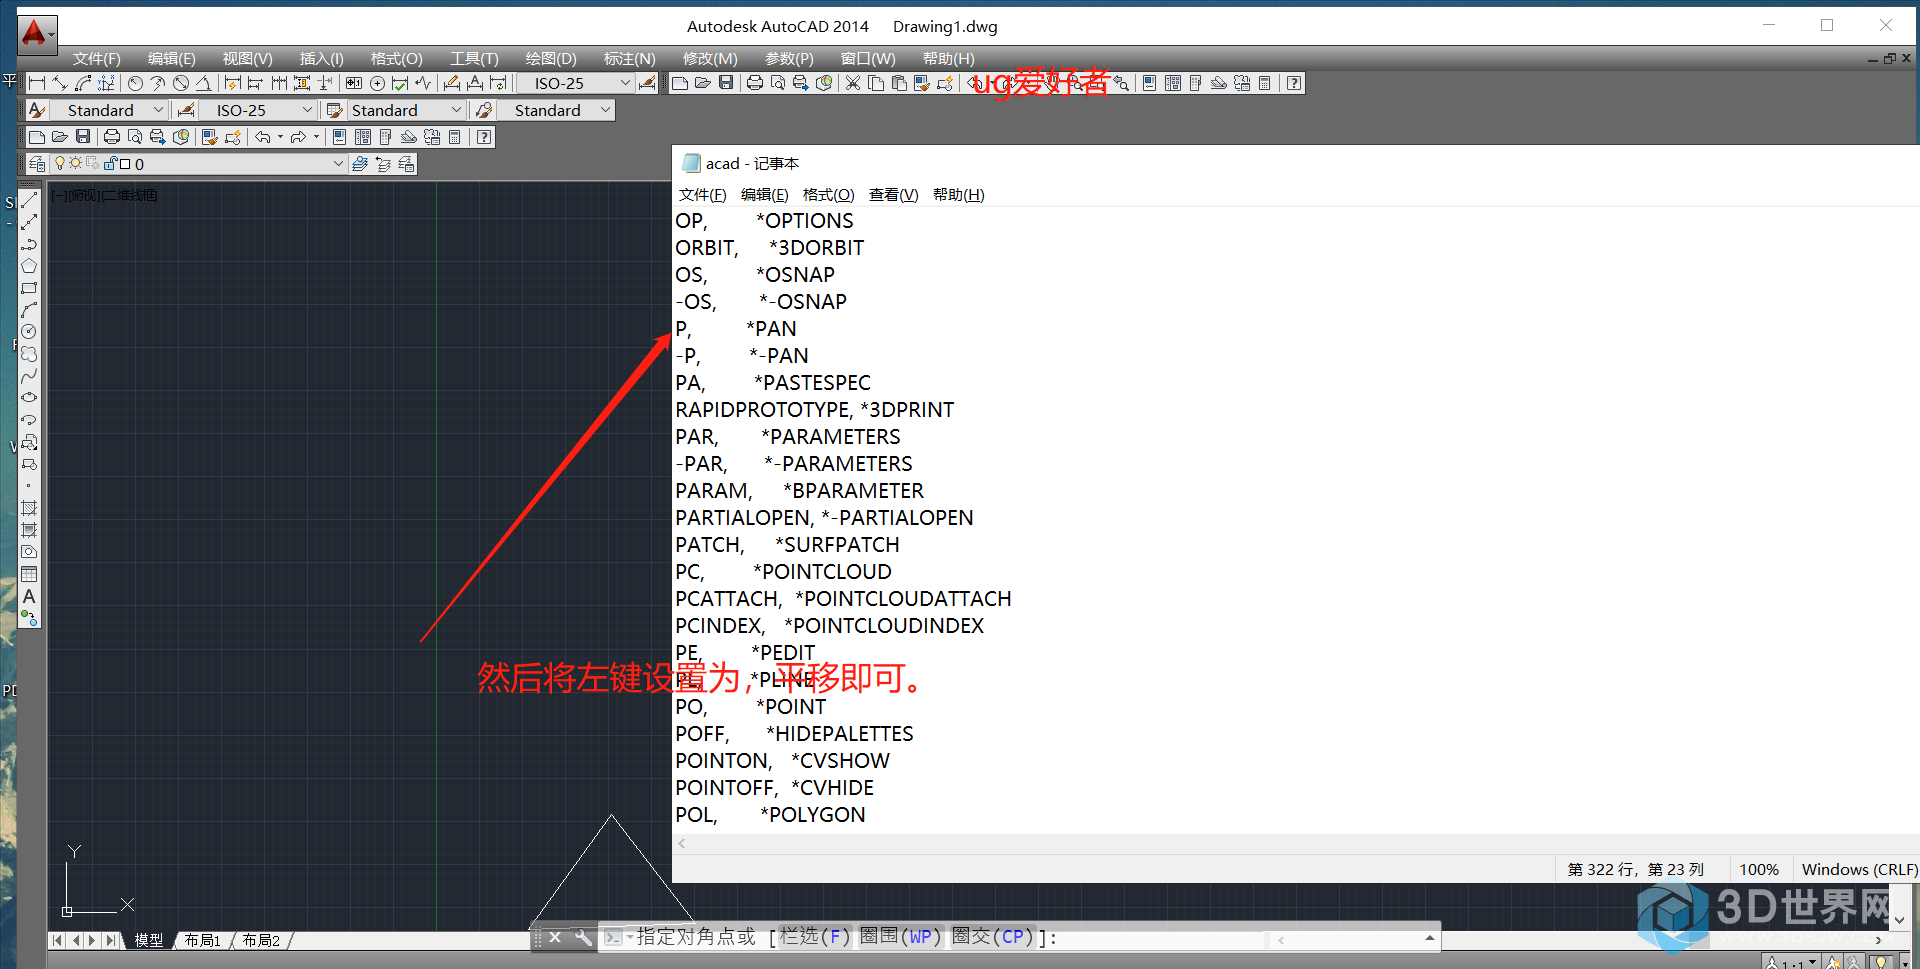Select the Rectangle draw tool
This screenshot has width=1920, height=969.
(x=29, y=288)
